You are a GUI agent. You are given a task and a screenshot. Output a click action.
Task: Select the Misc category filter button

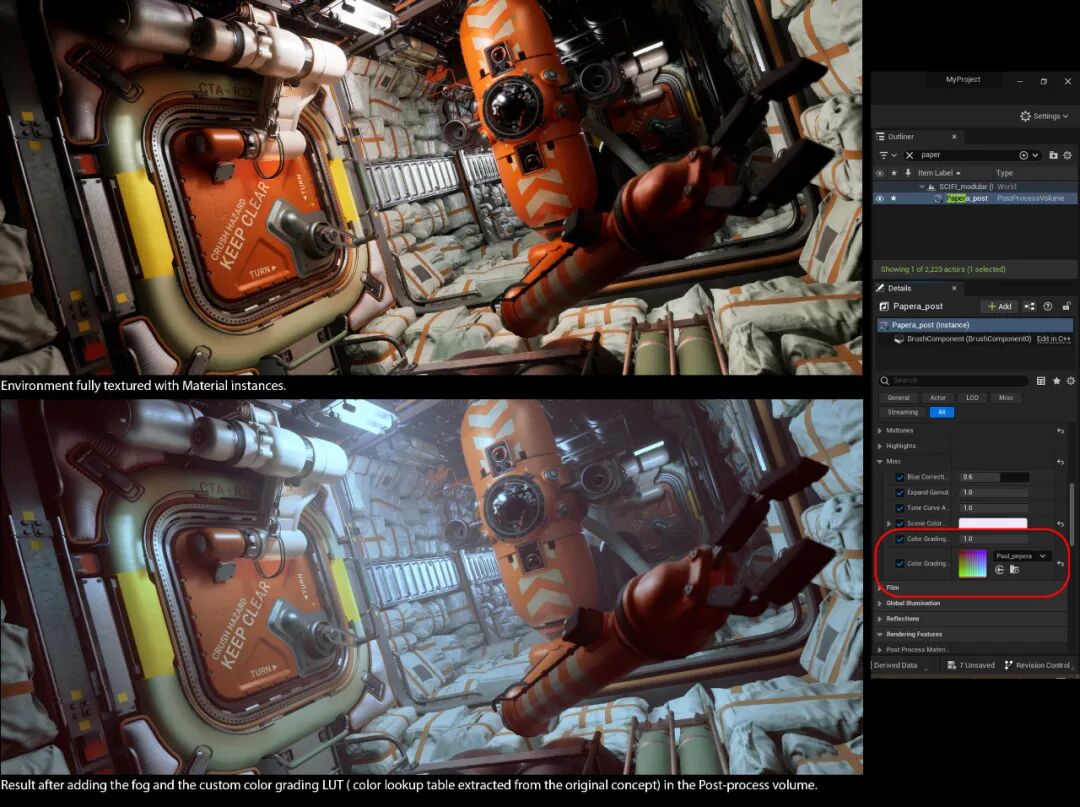click(x=1006, y=397)
